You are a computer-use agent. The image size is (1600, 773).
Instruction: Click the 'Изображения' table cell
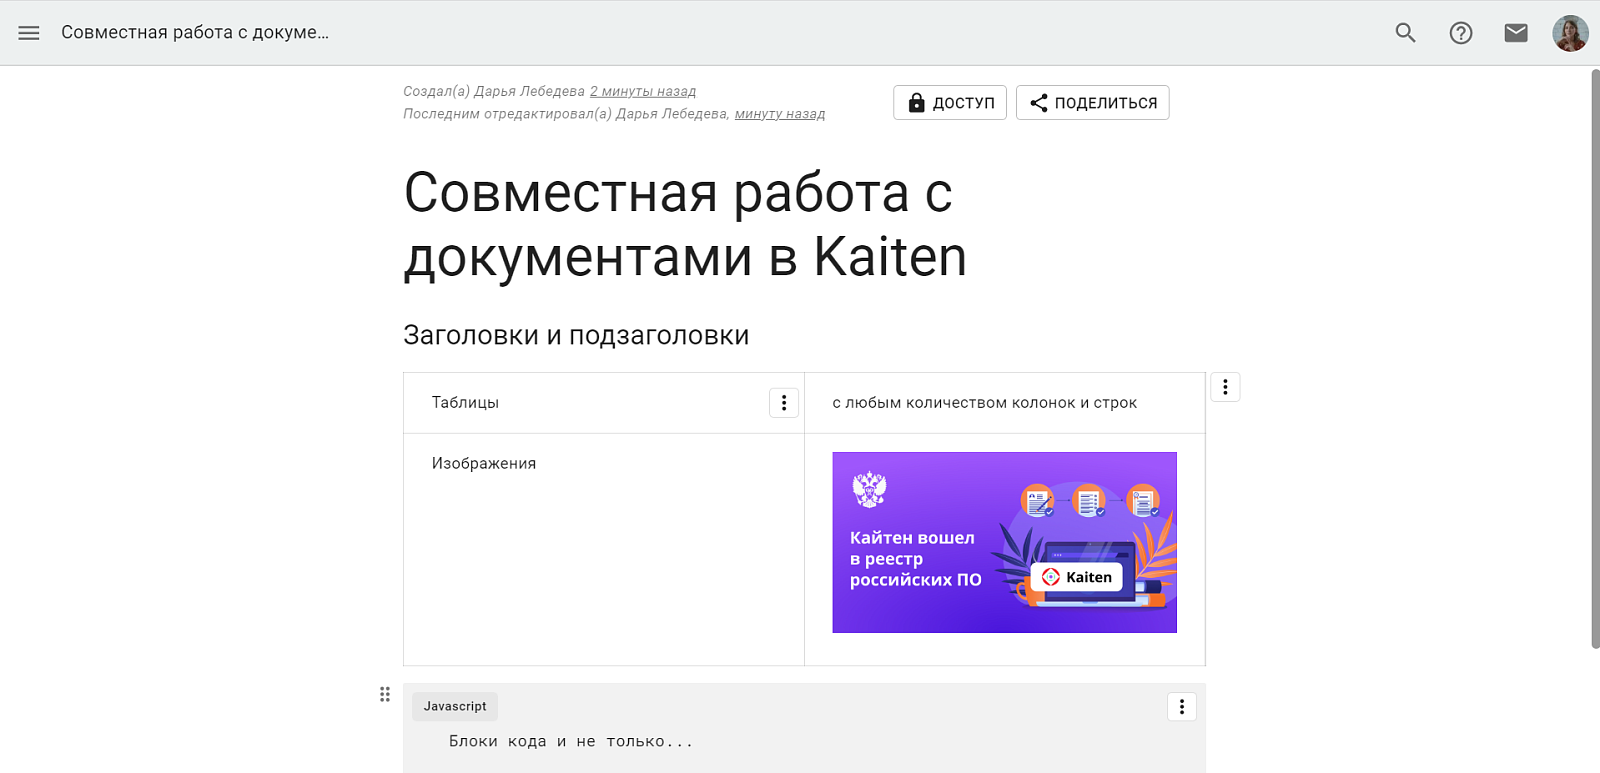[604, 549]
